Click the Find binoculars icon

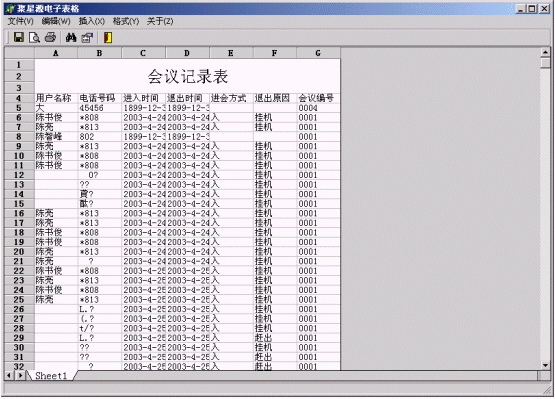coord(71,37)
